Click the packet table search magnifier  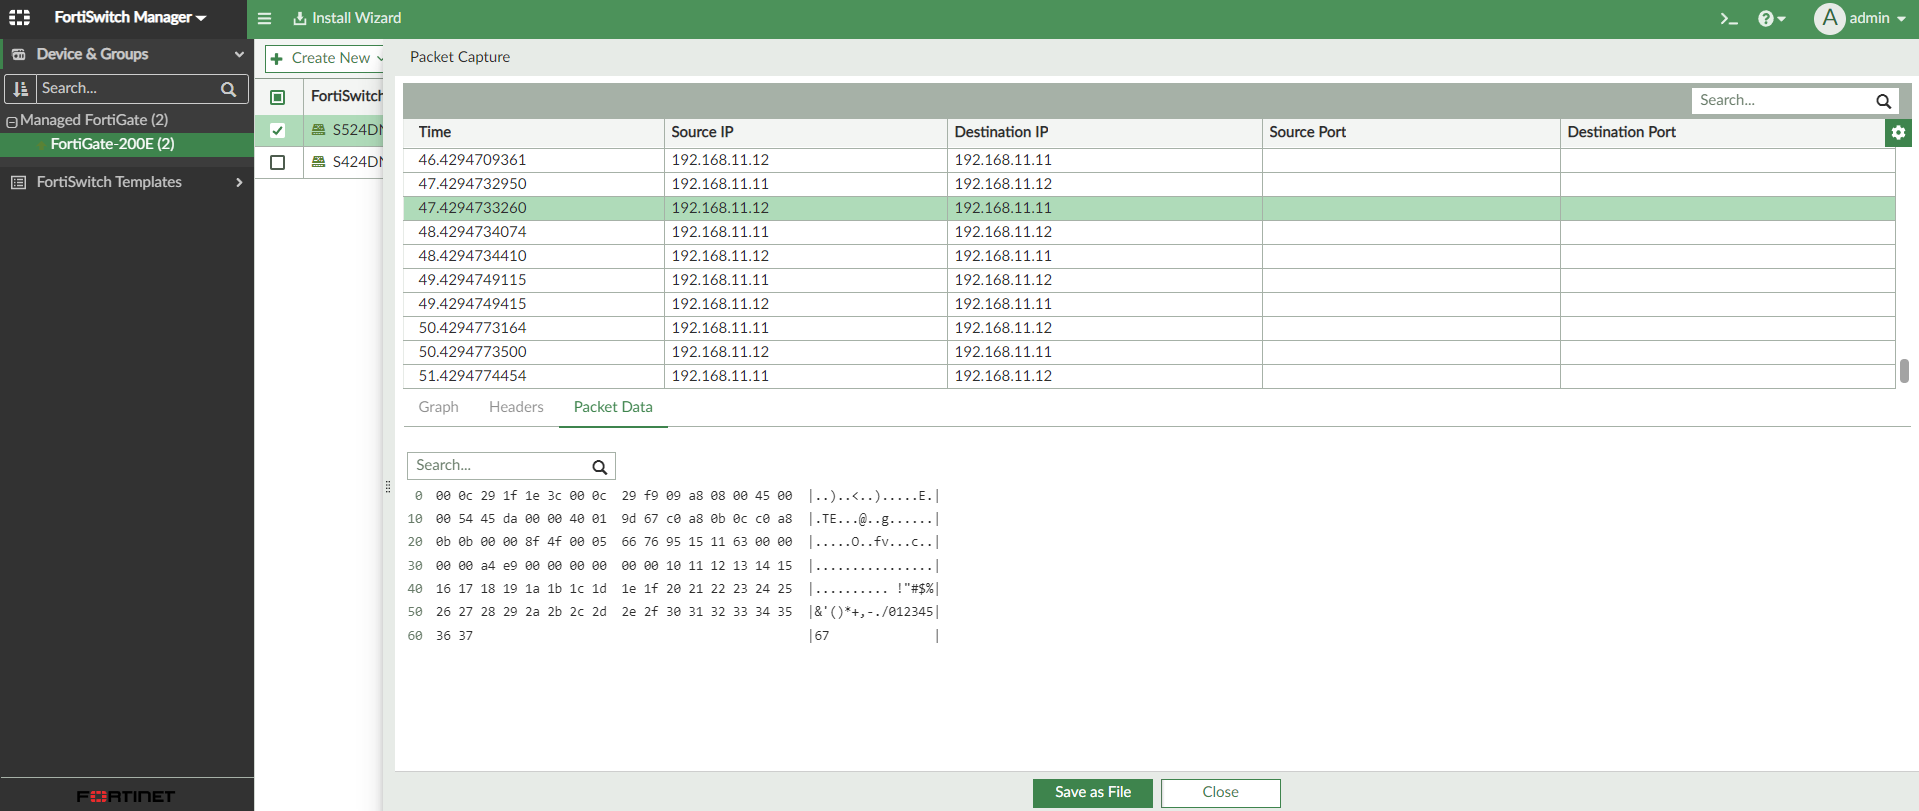coord(1883,101)
